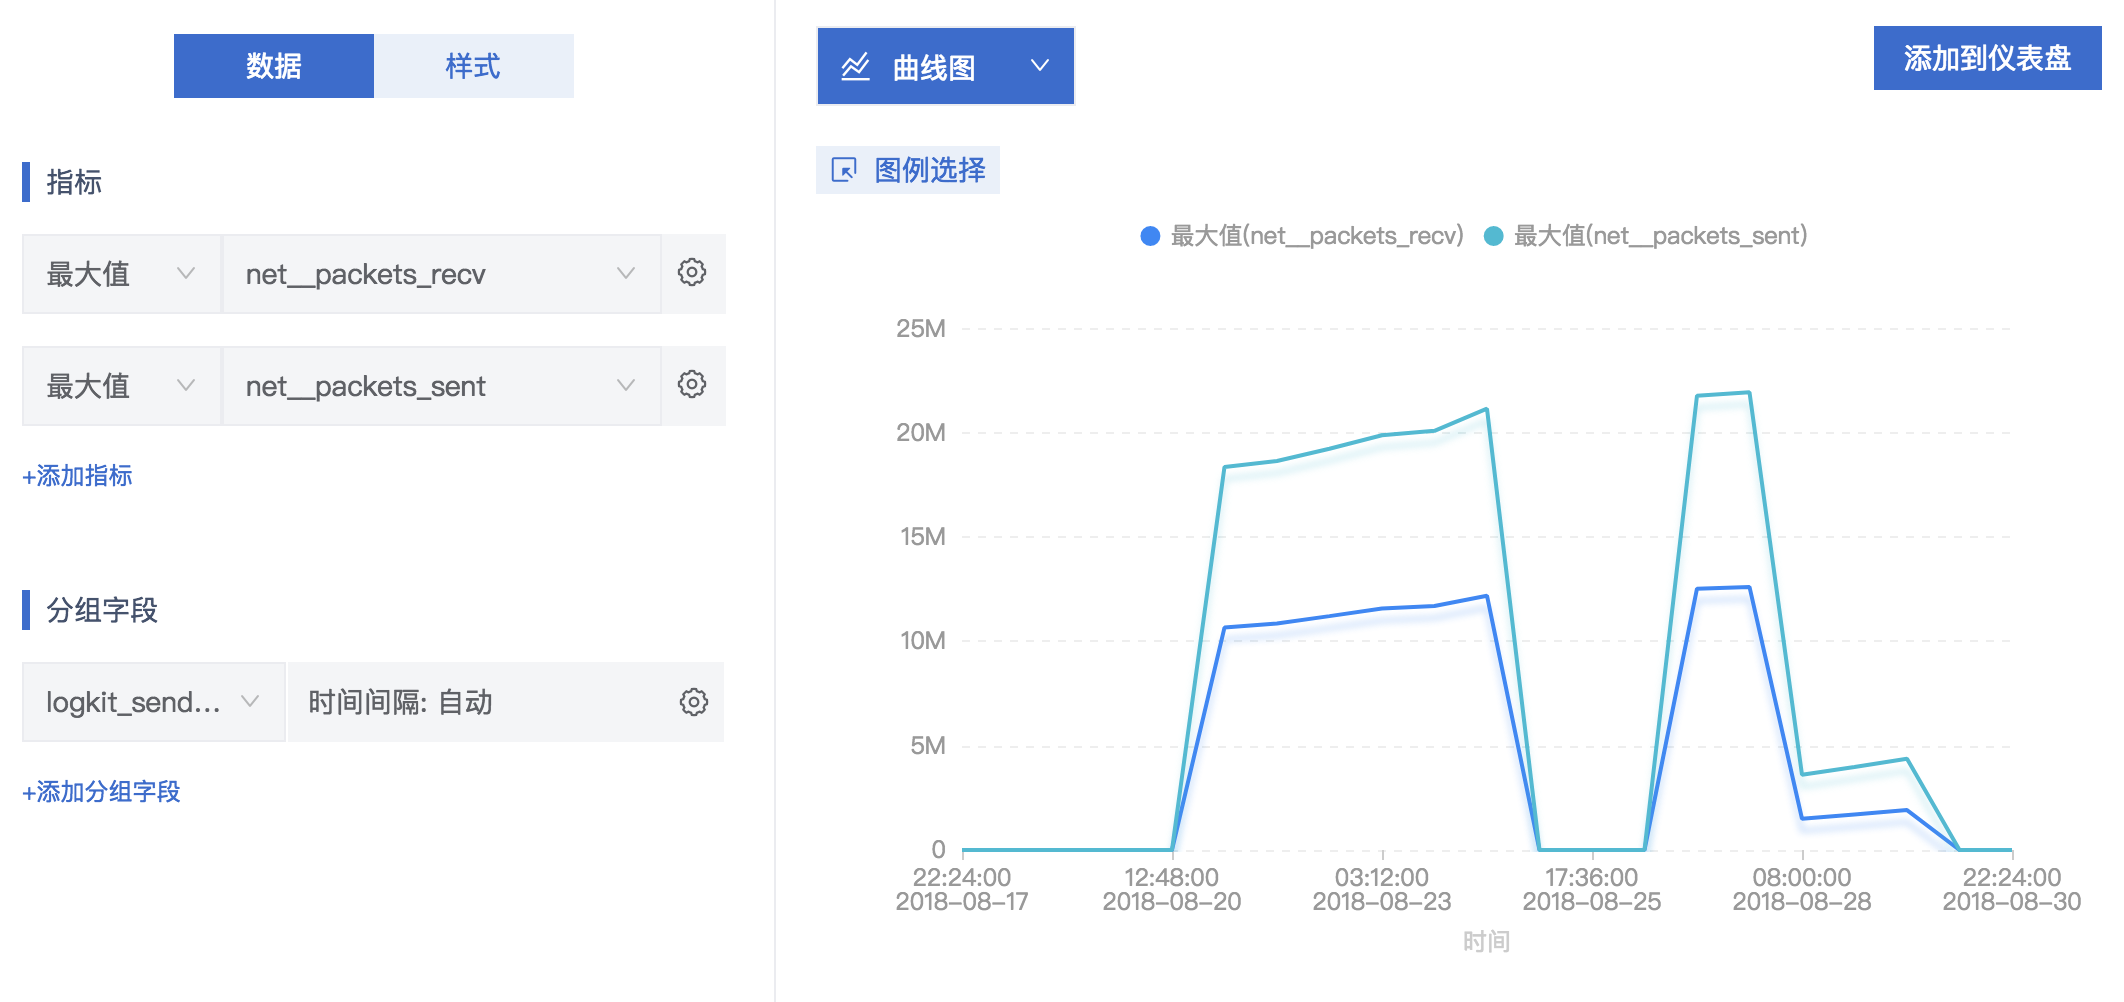The width and height of the screenshot is (2124, 1002).
Task: Click the 25M y-axis label
Action: tap(920, 329)
